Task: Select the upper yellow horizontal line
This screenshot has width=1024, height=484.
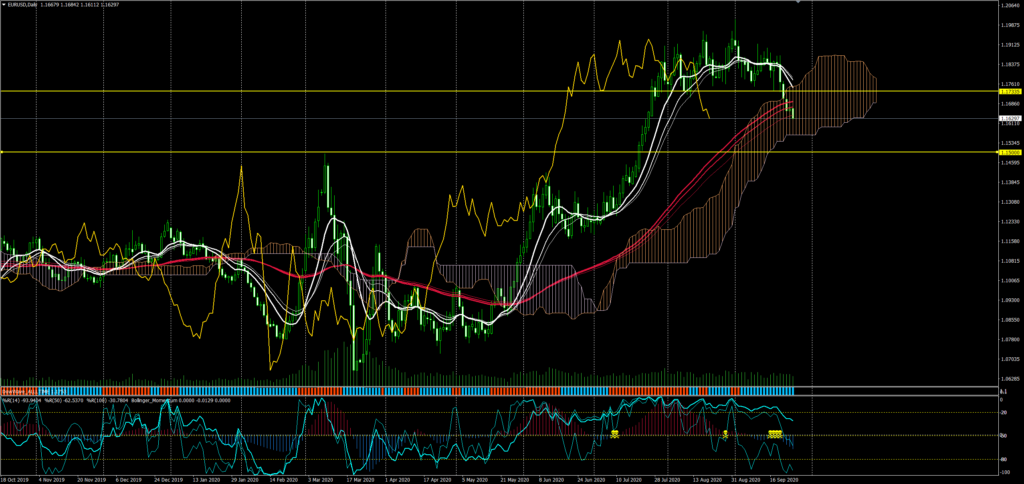Action: click(x=400, y=91)
